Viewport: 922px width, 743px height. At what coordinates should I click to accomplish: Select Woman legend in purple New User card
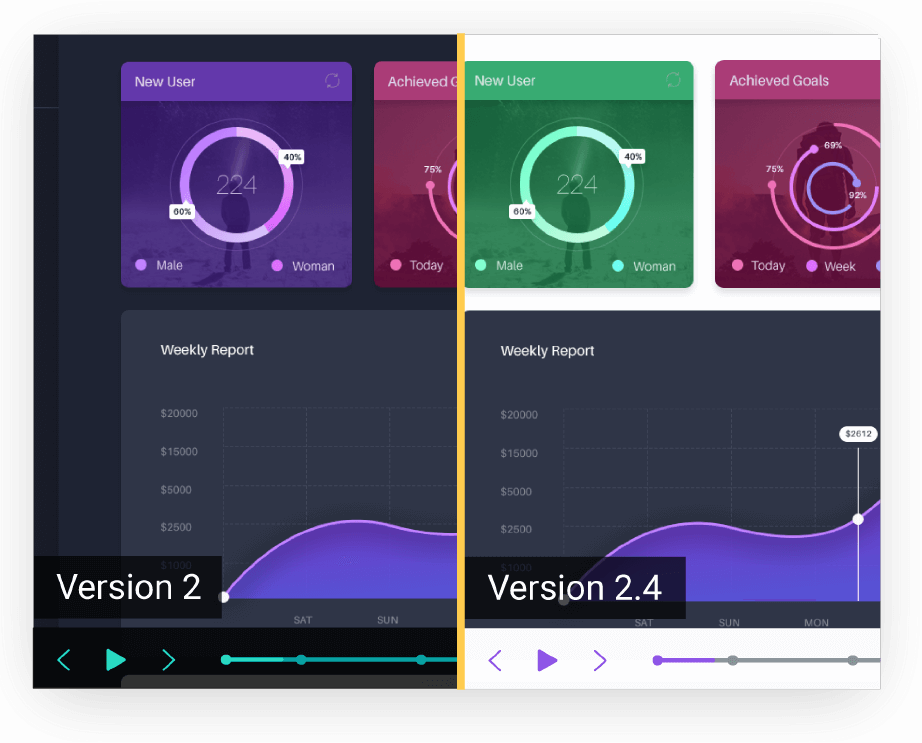tap(303, 266)
